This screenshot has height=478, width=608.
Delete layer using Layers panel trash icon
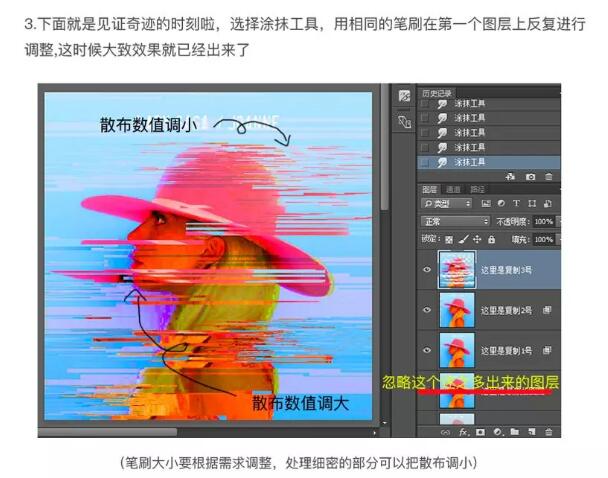coord(548,432)
